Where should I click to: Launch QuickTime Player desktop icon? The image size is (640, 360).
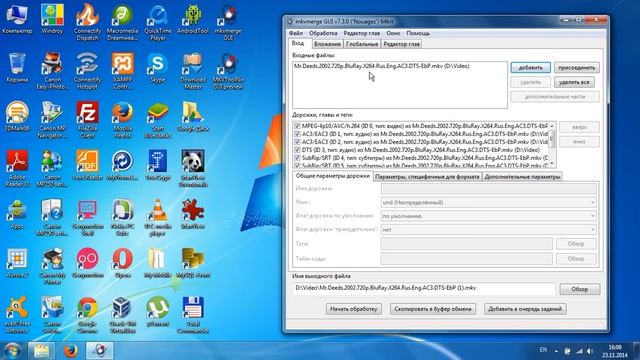[x=158, y=22]
